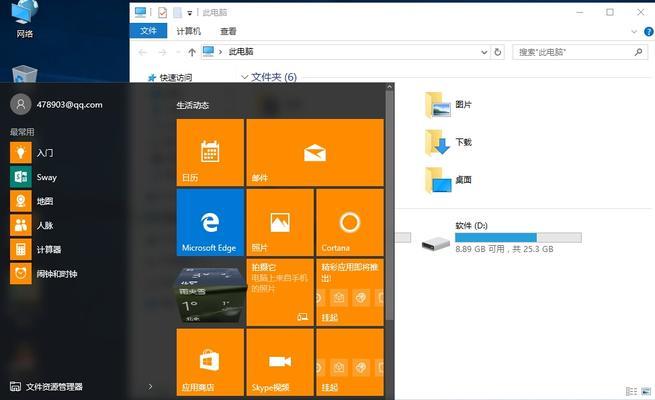Open address bar history dropdown

(x=484, y=52)
